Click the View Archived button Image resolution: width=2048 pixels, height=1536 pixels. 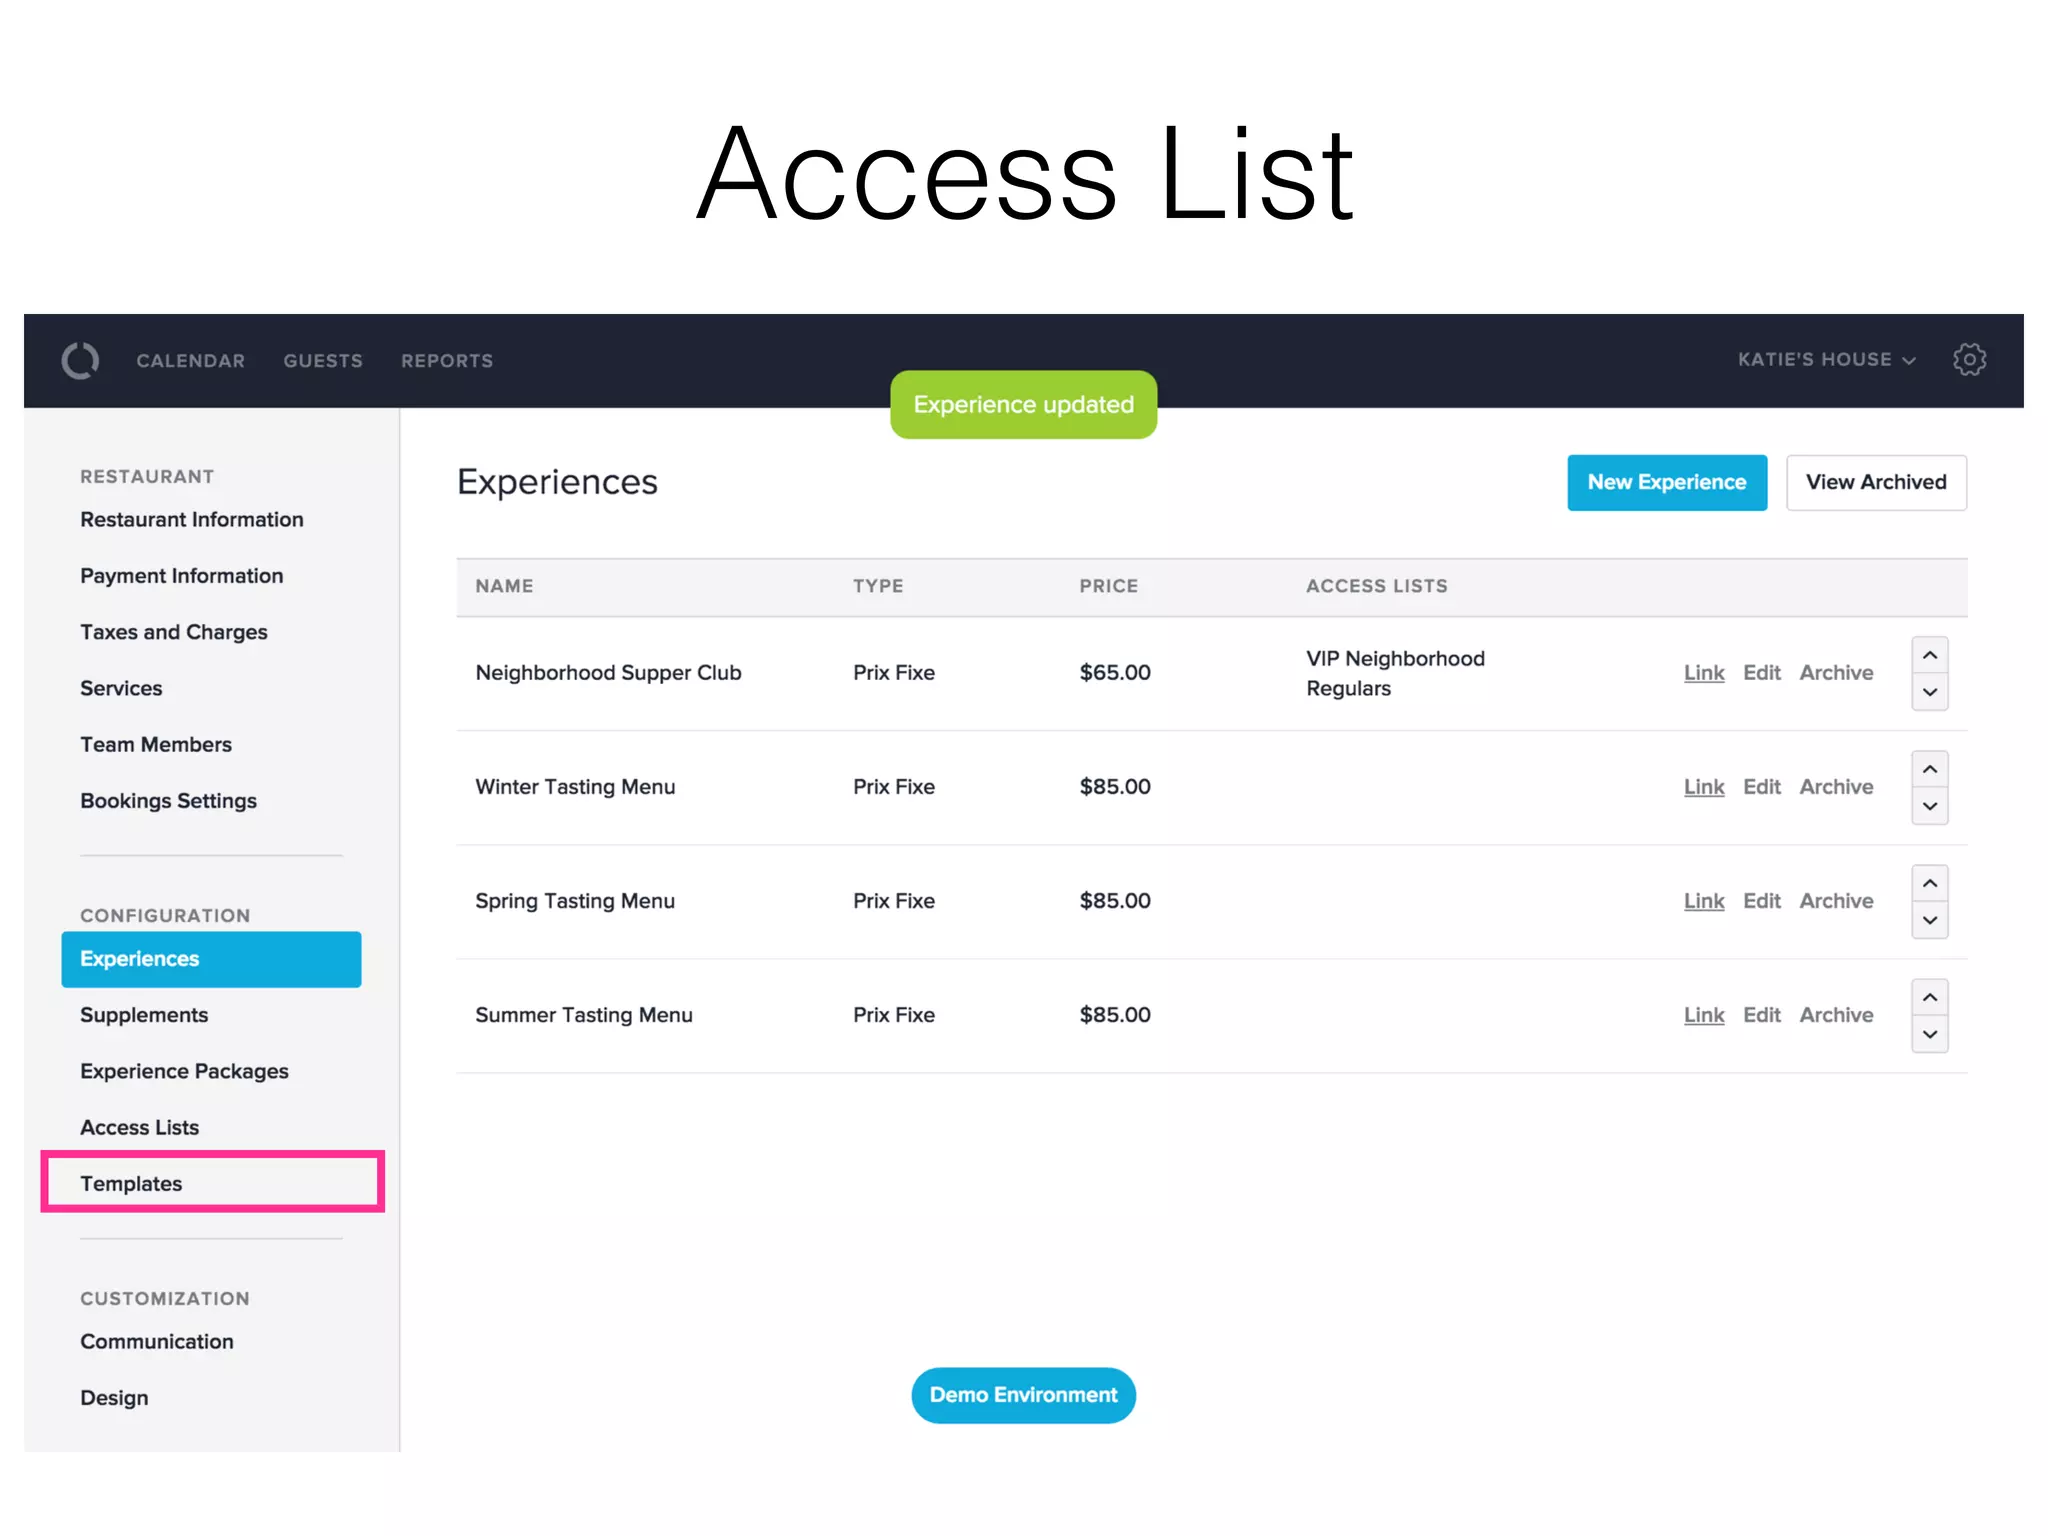(1876, 483)
